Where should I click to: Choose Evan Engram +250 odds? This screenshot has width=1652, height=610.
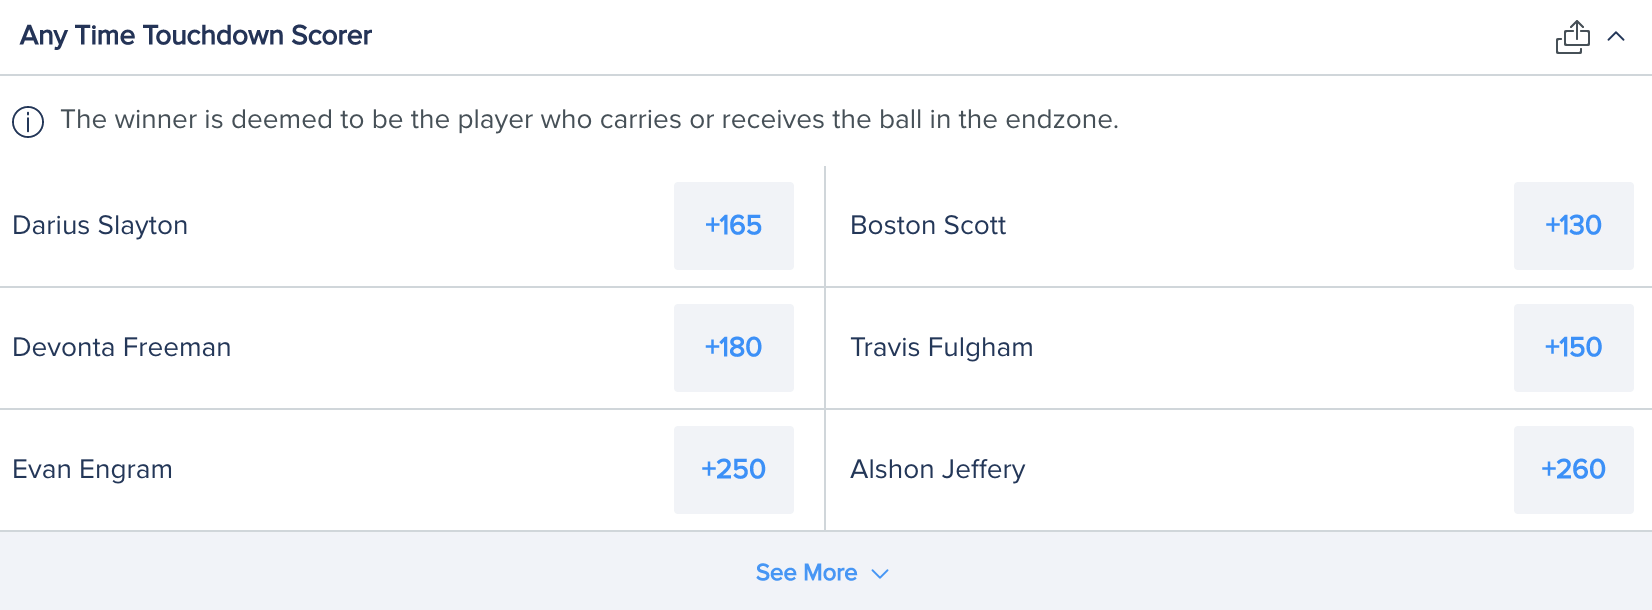click(x=733, y=470)
